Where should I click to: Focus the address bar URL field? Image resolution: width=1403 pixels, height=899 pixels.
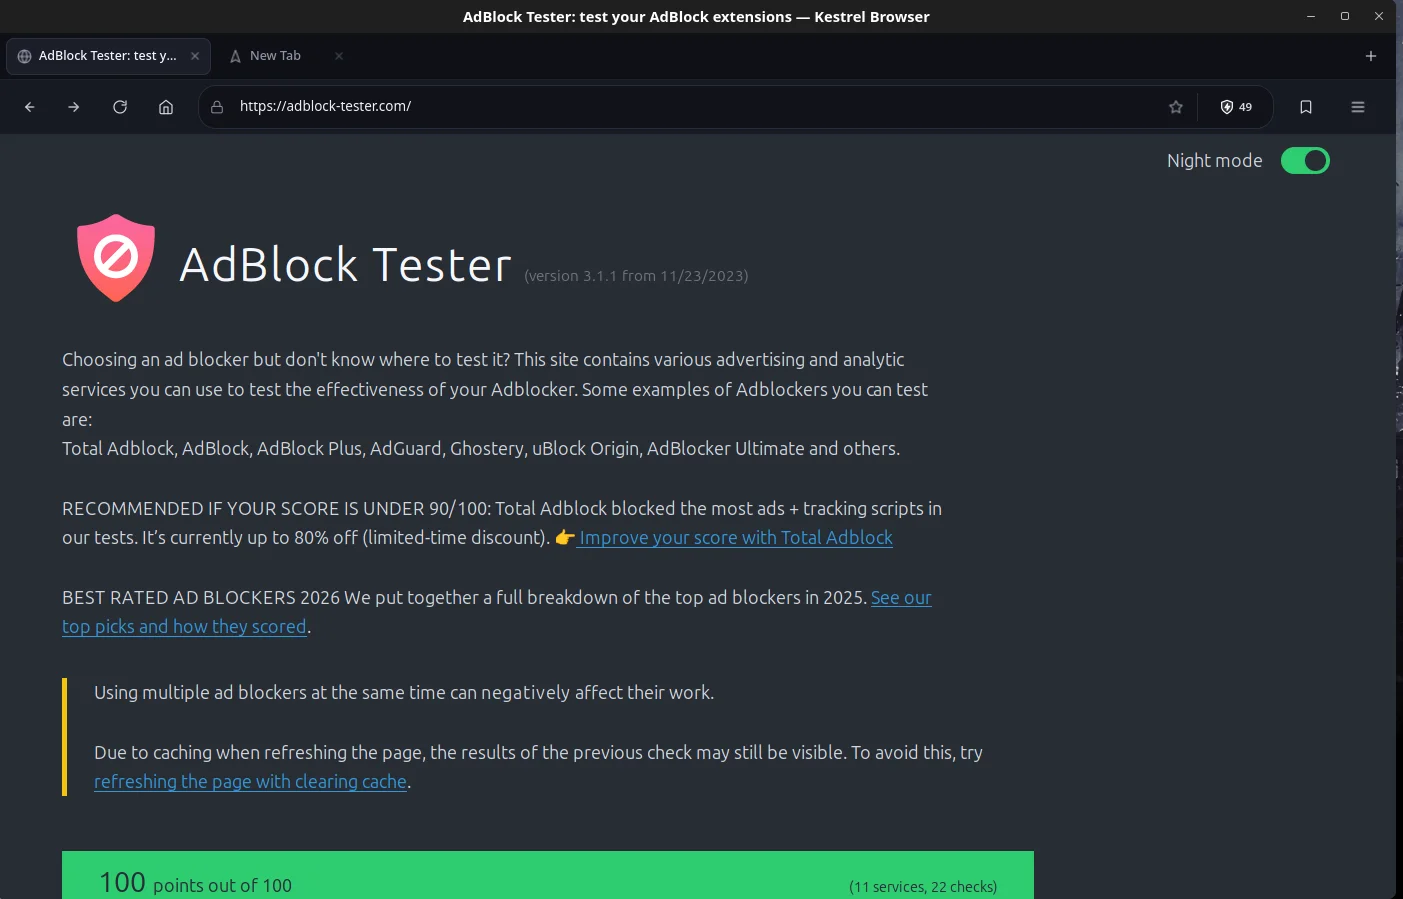(x=690, y=107)
